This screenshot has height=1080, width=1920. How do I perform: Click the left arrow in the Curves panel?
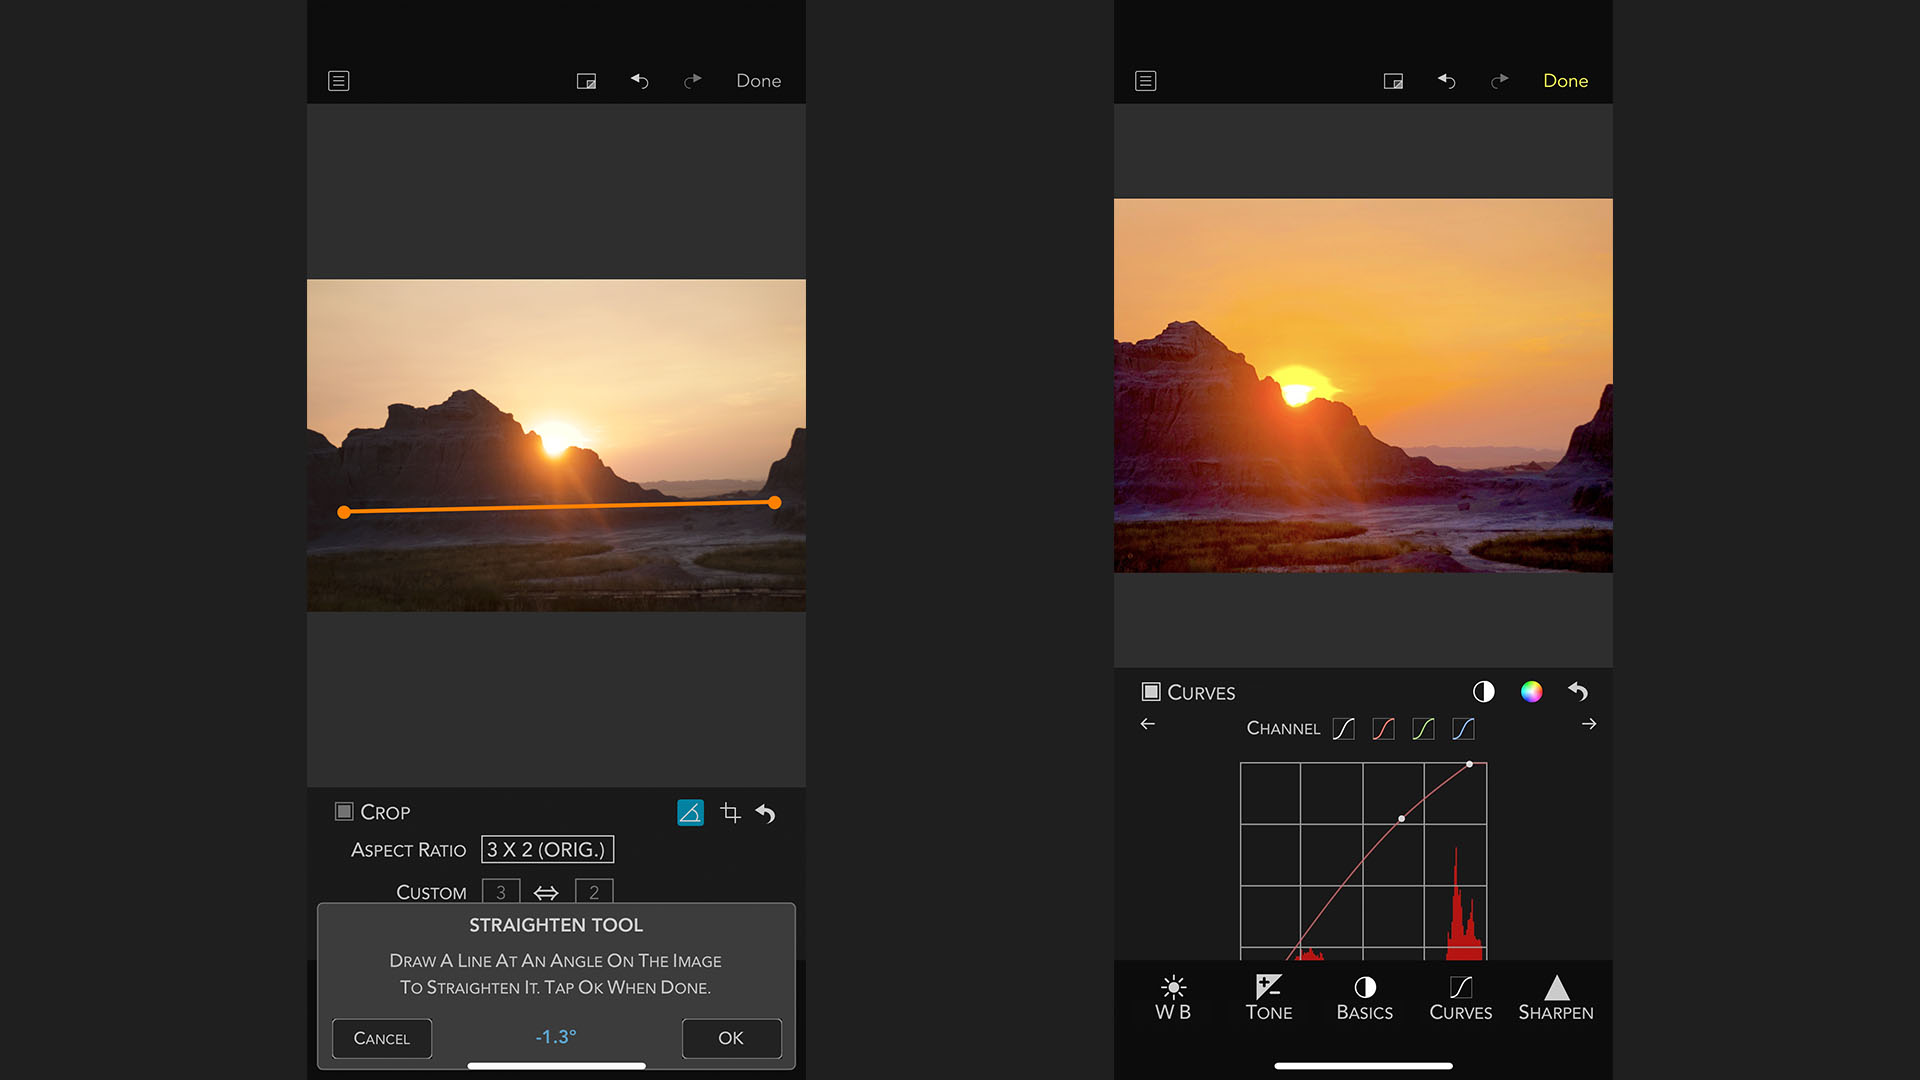coord(1147,724)
